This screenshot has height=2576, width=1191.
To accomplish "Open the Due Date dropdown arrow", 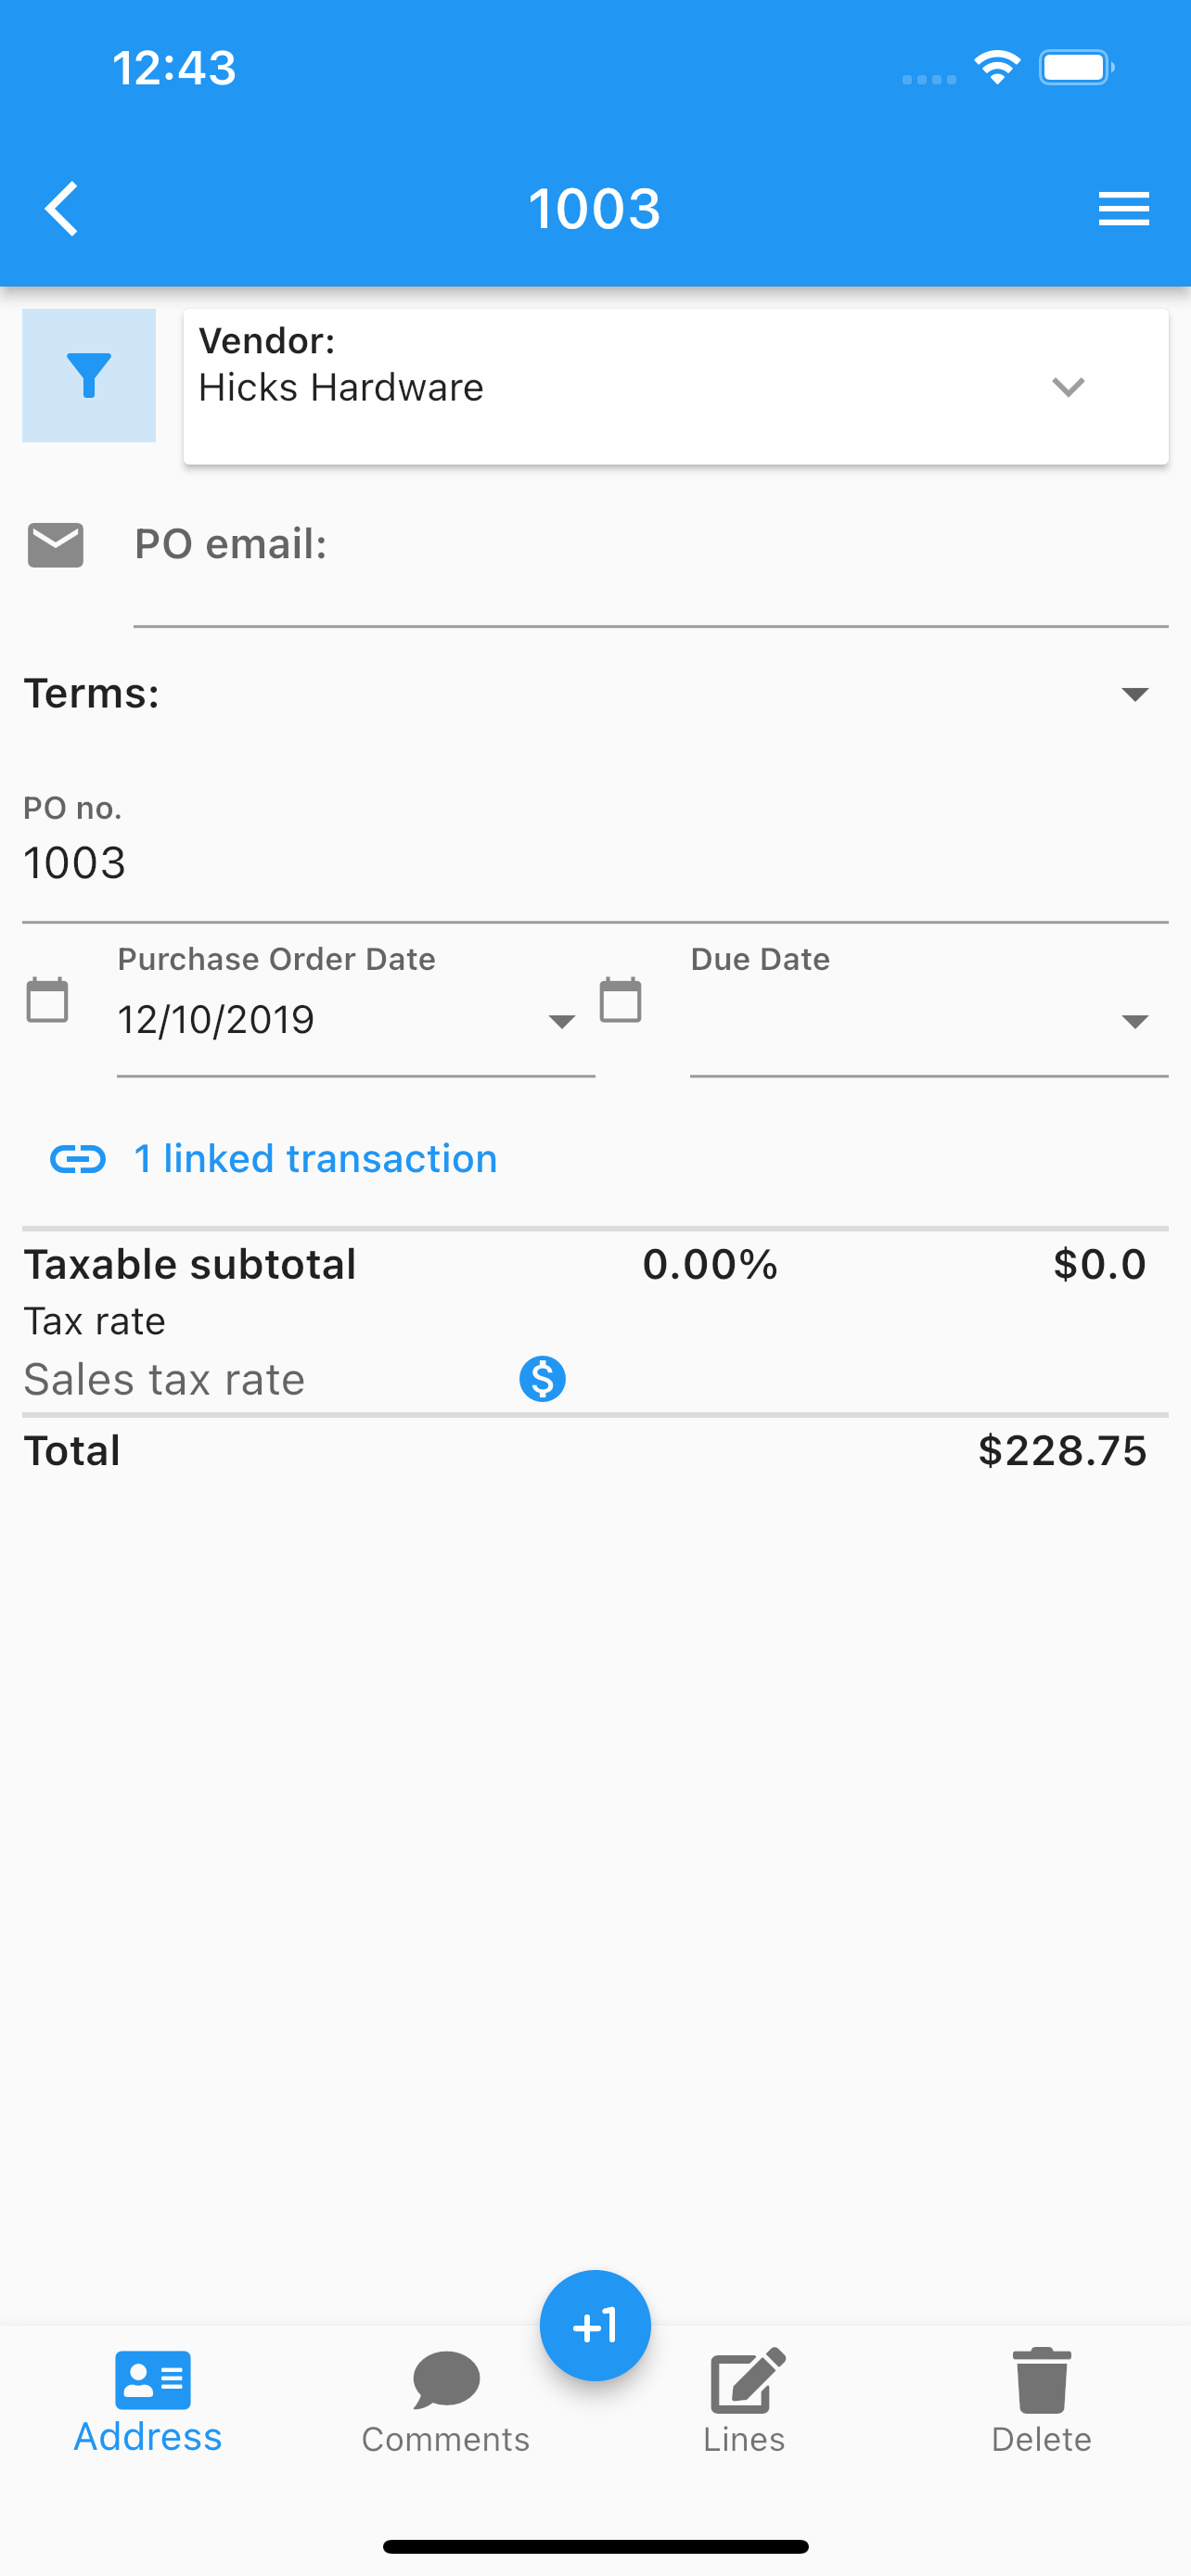I will [1134, 1021].
